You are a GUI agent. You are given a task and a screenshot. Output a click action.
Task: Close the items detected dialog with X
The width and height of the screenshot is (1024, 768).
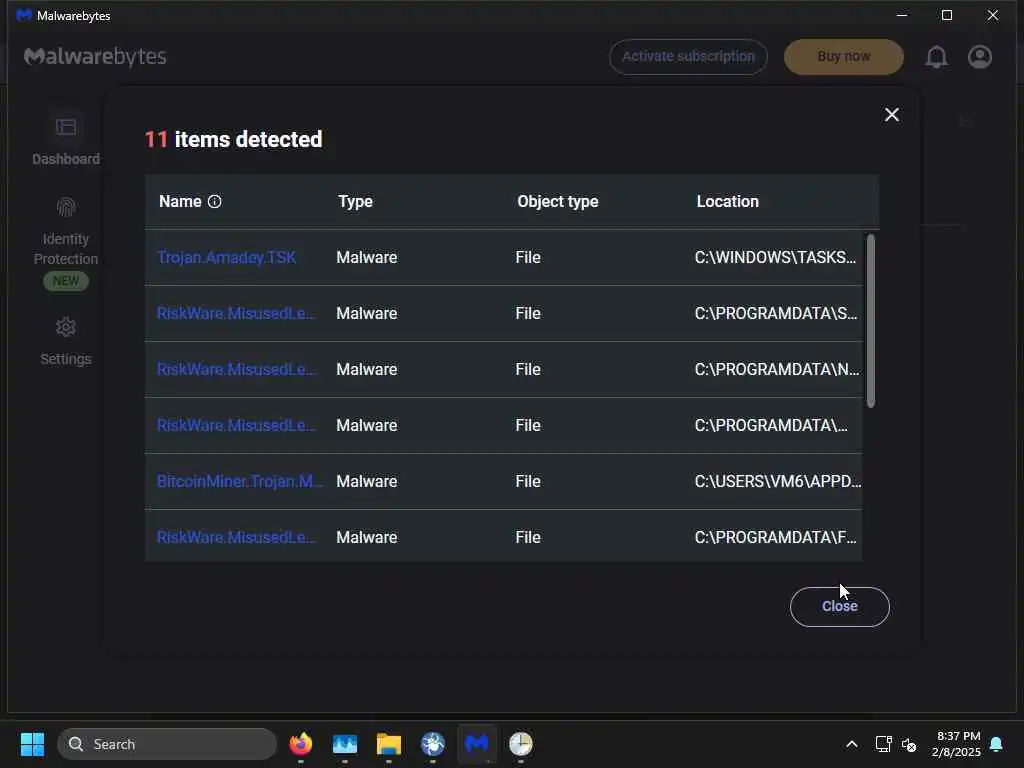[891, 115]
